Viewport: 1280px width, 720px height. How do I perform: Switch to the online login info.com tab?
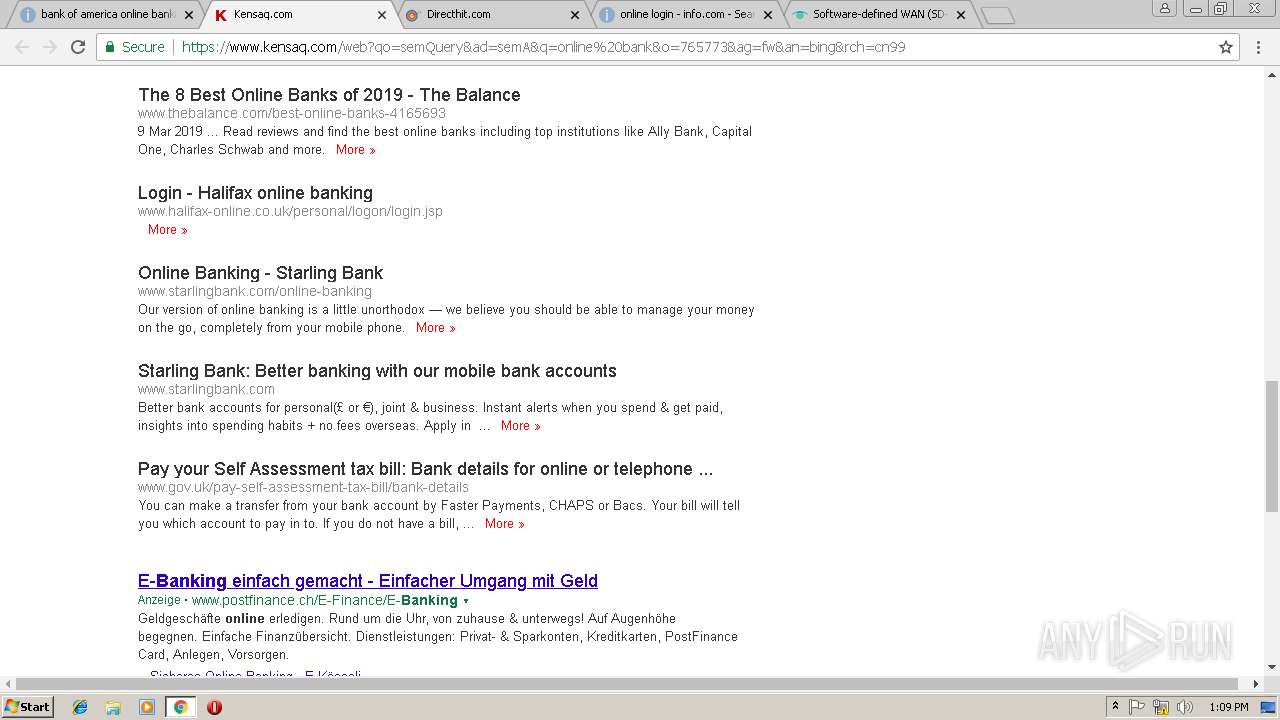tap(683, 15)
